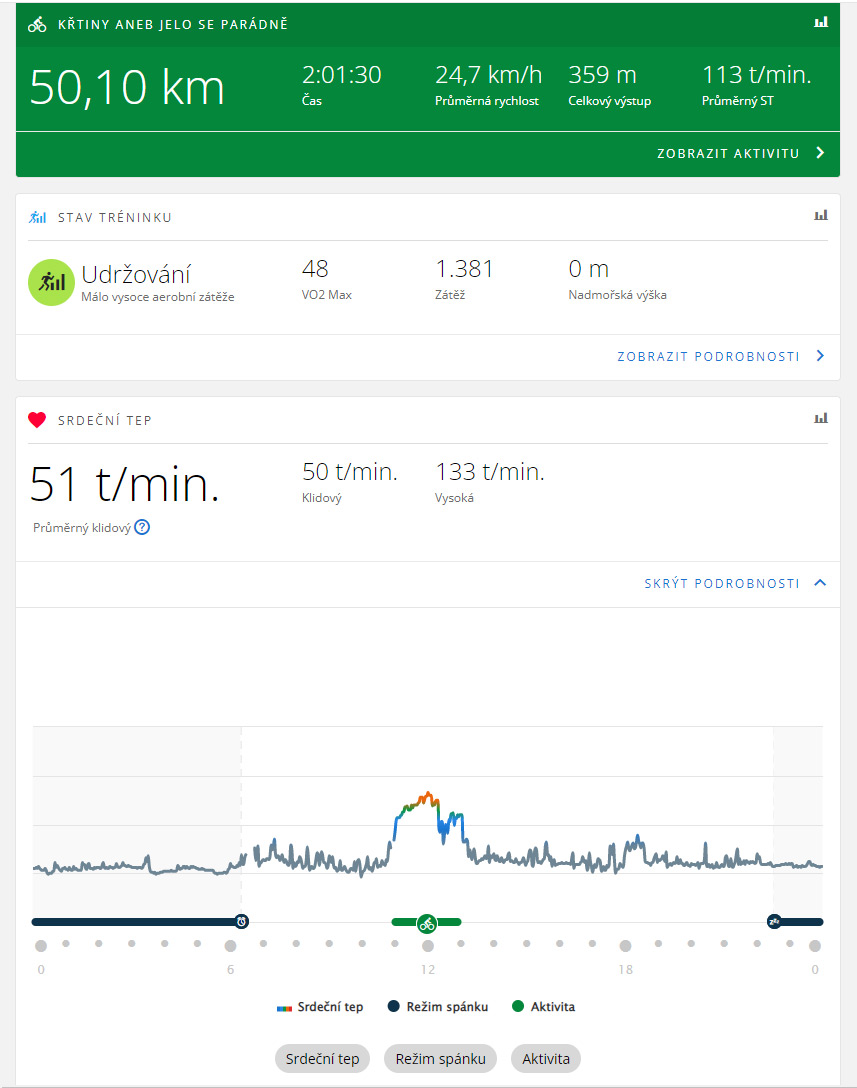The height and width of the screenshot is (1088, 857).
Task: Open Zobrazit aktivitu link
Action: [728, 153]
